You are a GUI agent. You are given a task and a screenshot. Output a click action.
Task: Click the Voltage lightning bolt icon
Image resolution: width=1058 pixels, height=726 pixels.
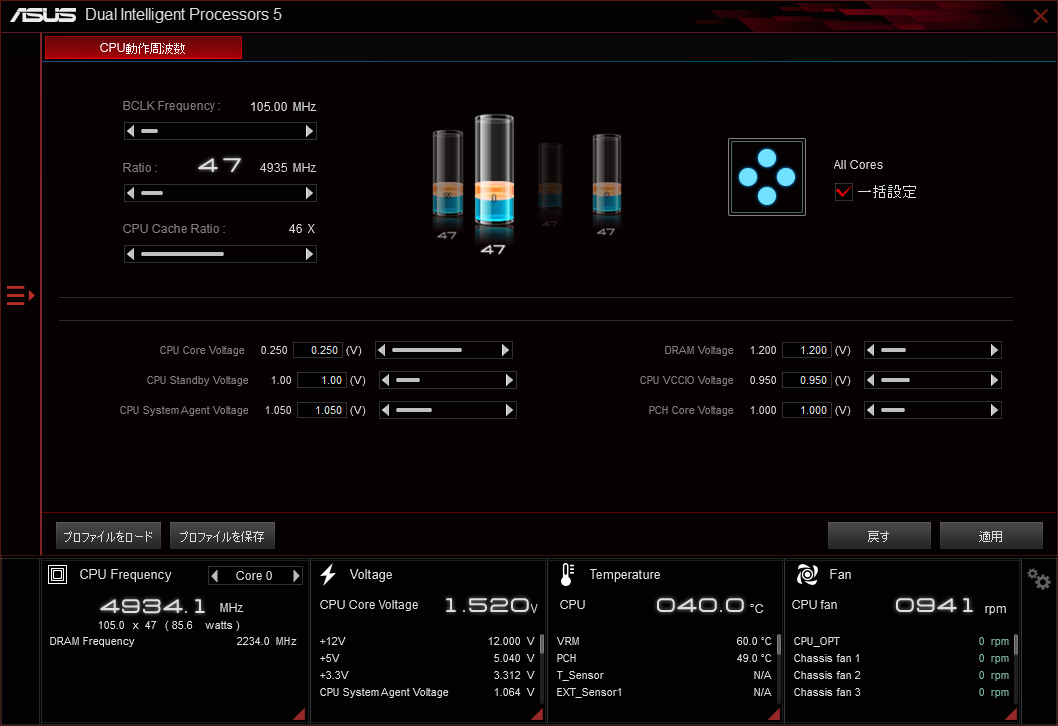point(328,575)
